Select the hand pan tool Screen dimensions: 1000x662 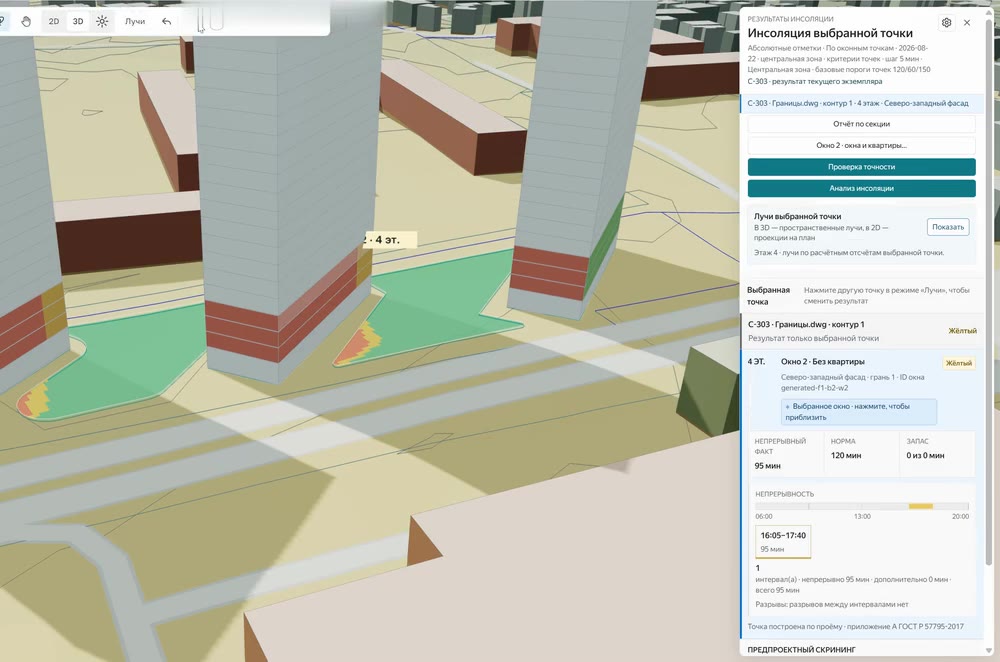(26, 22)
